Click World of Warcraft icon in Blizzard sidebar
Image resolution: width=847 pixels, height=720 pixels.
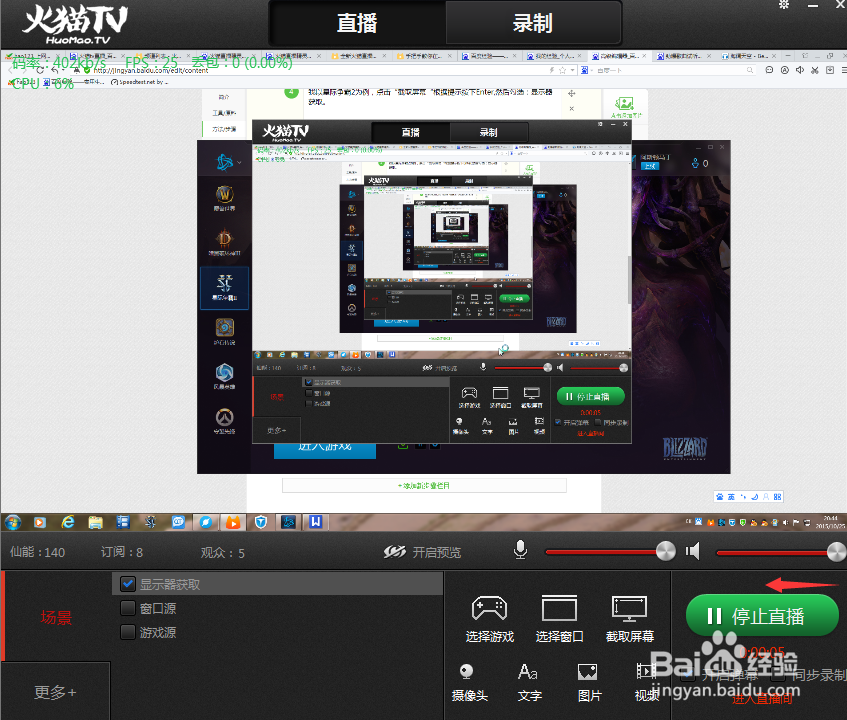pyautogui.click(x=224, y=198)
